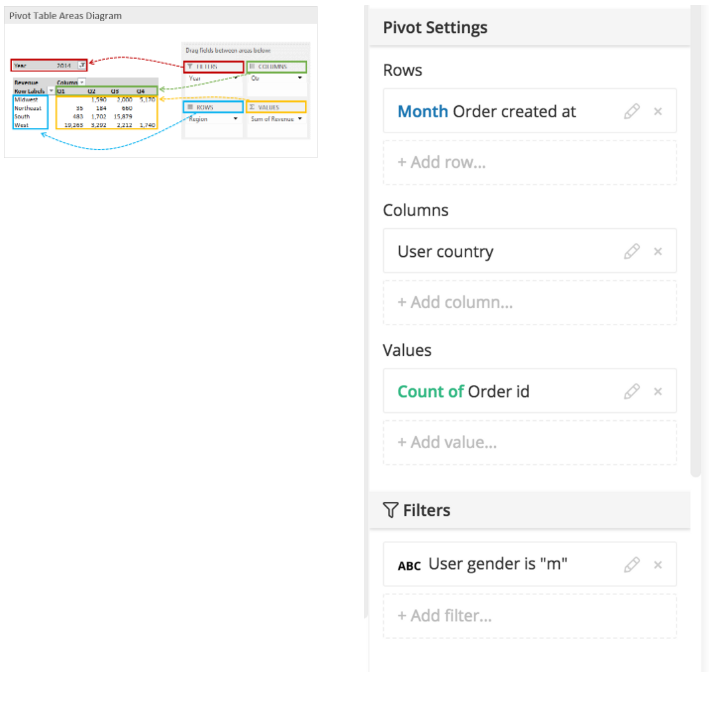Remove the Count of Order id value

(658, 392)
